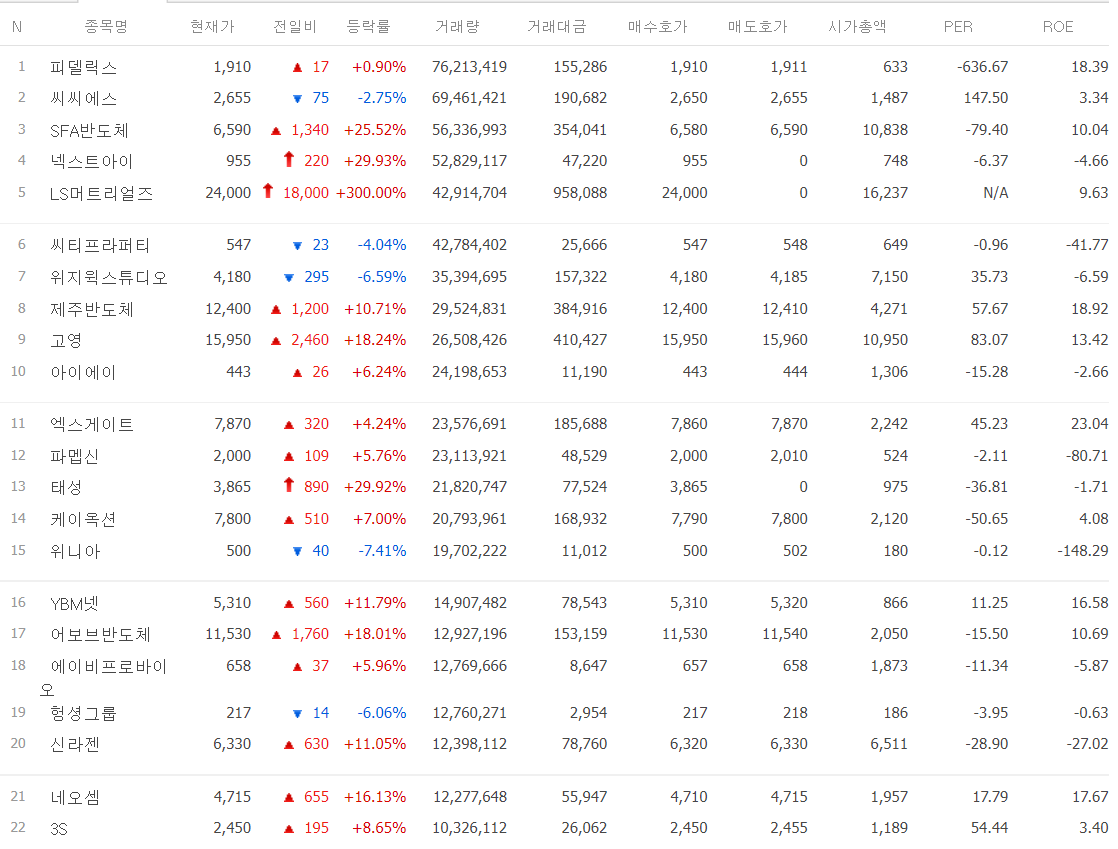
Task: Open the 엑스게이트 stock link
Action: pos(92,425)
